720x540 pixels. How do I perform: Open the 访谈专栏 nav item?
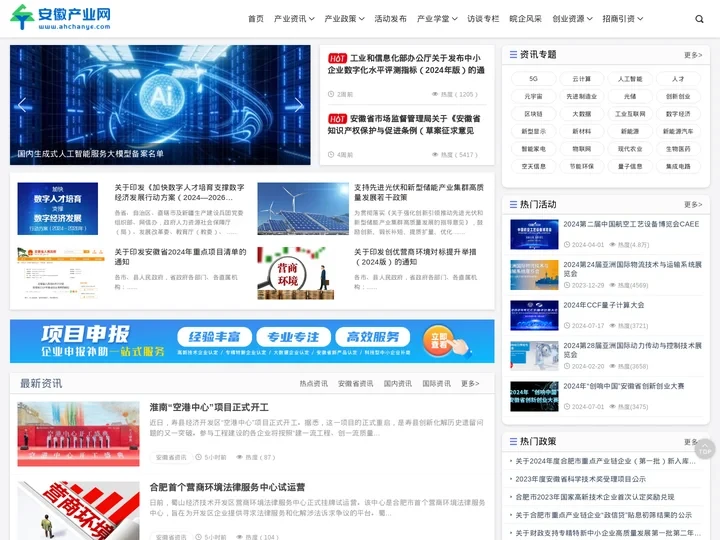point(483,19)
